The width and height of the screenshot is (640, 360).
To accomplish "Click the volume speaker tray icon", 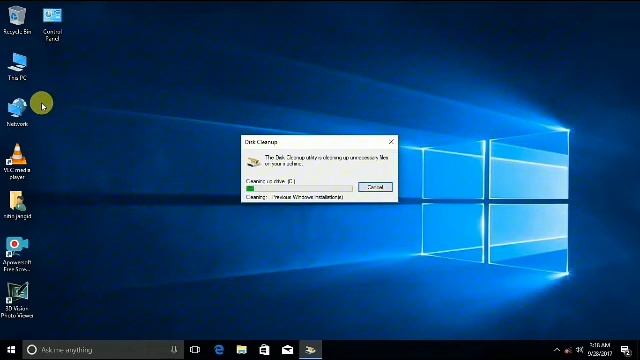I will (x=579, y=350).
